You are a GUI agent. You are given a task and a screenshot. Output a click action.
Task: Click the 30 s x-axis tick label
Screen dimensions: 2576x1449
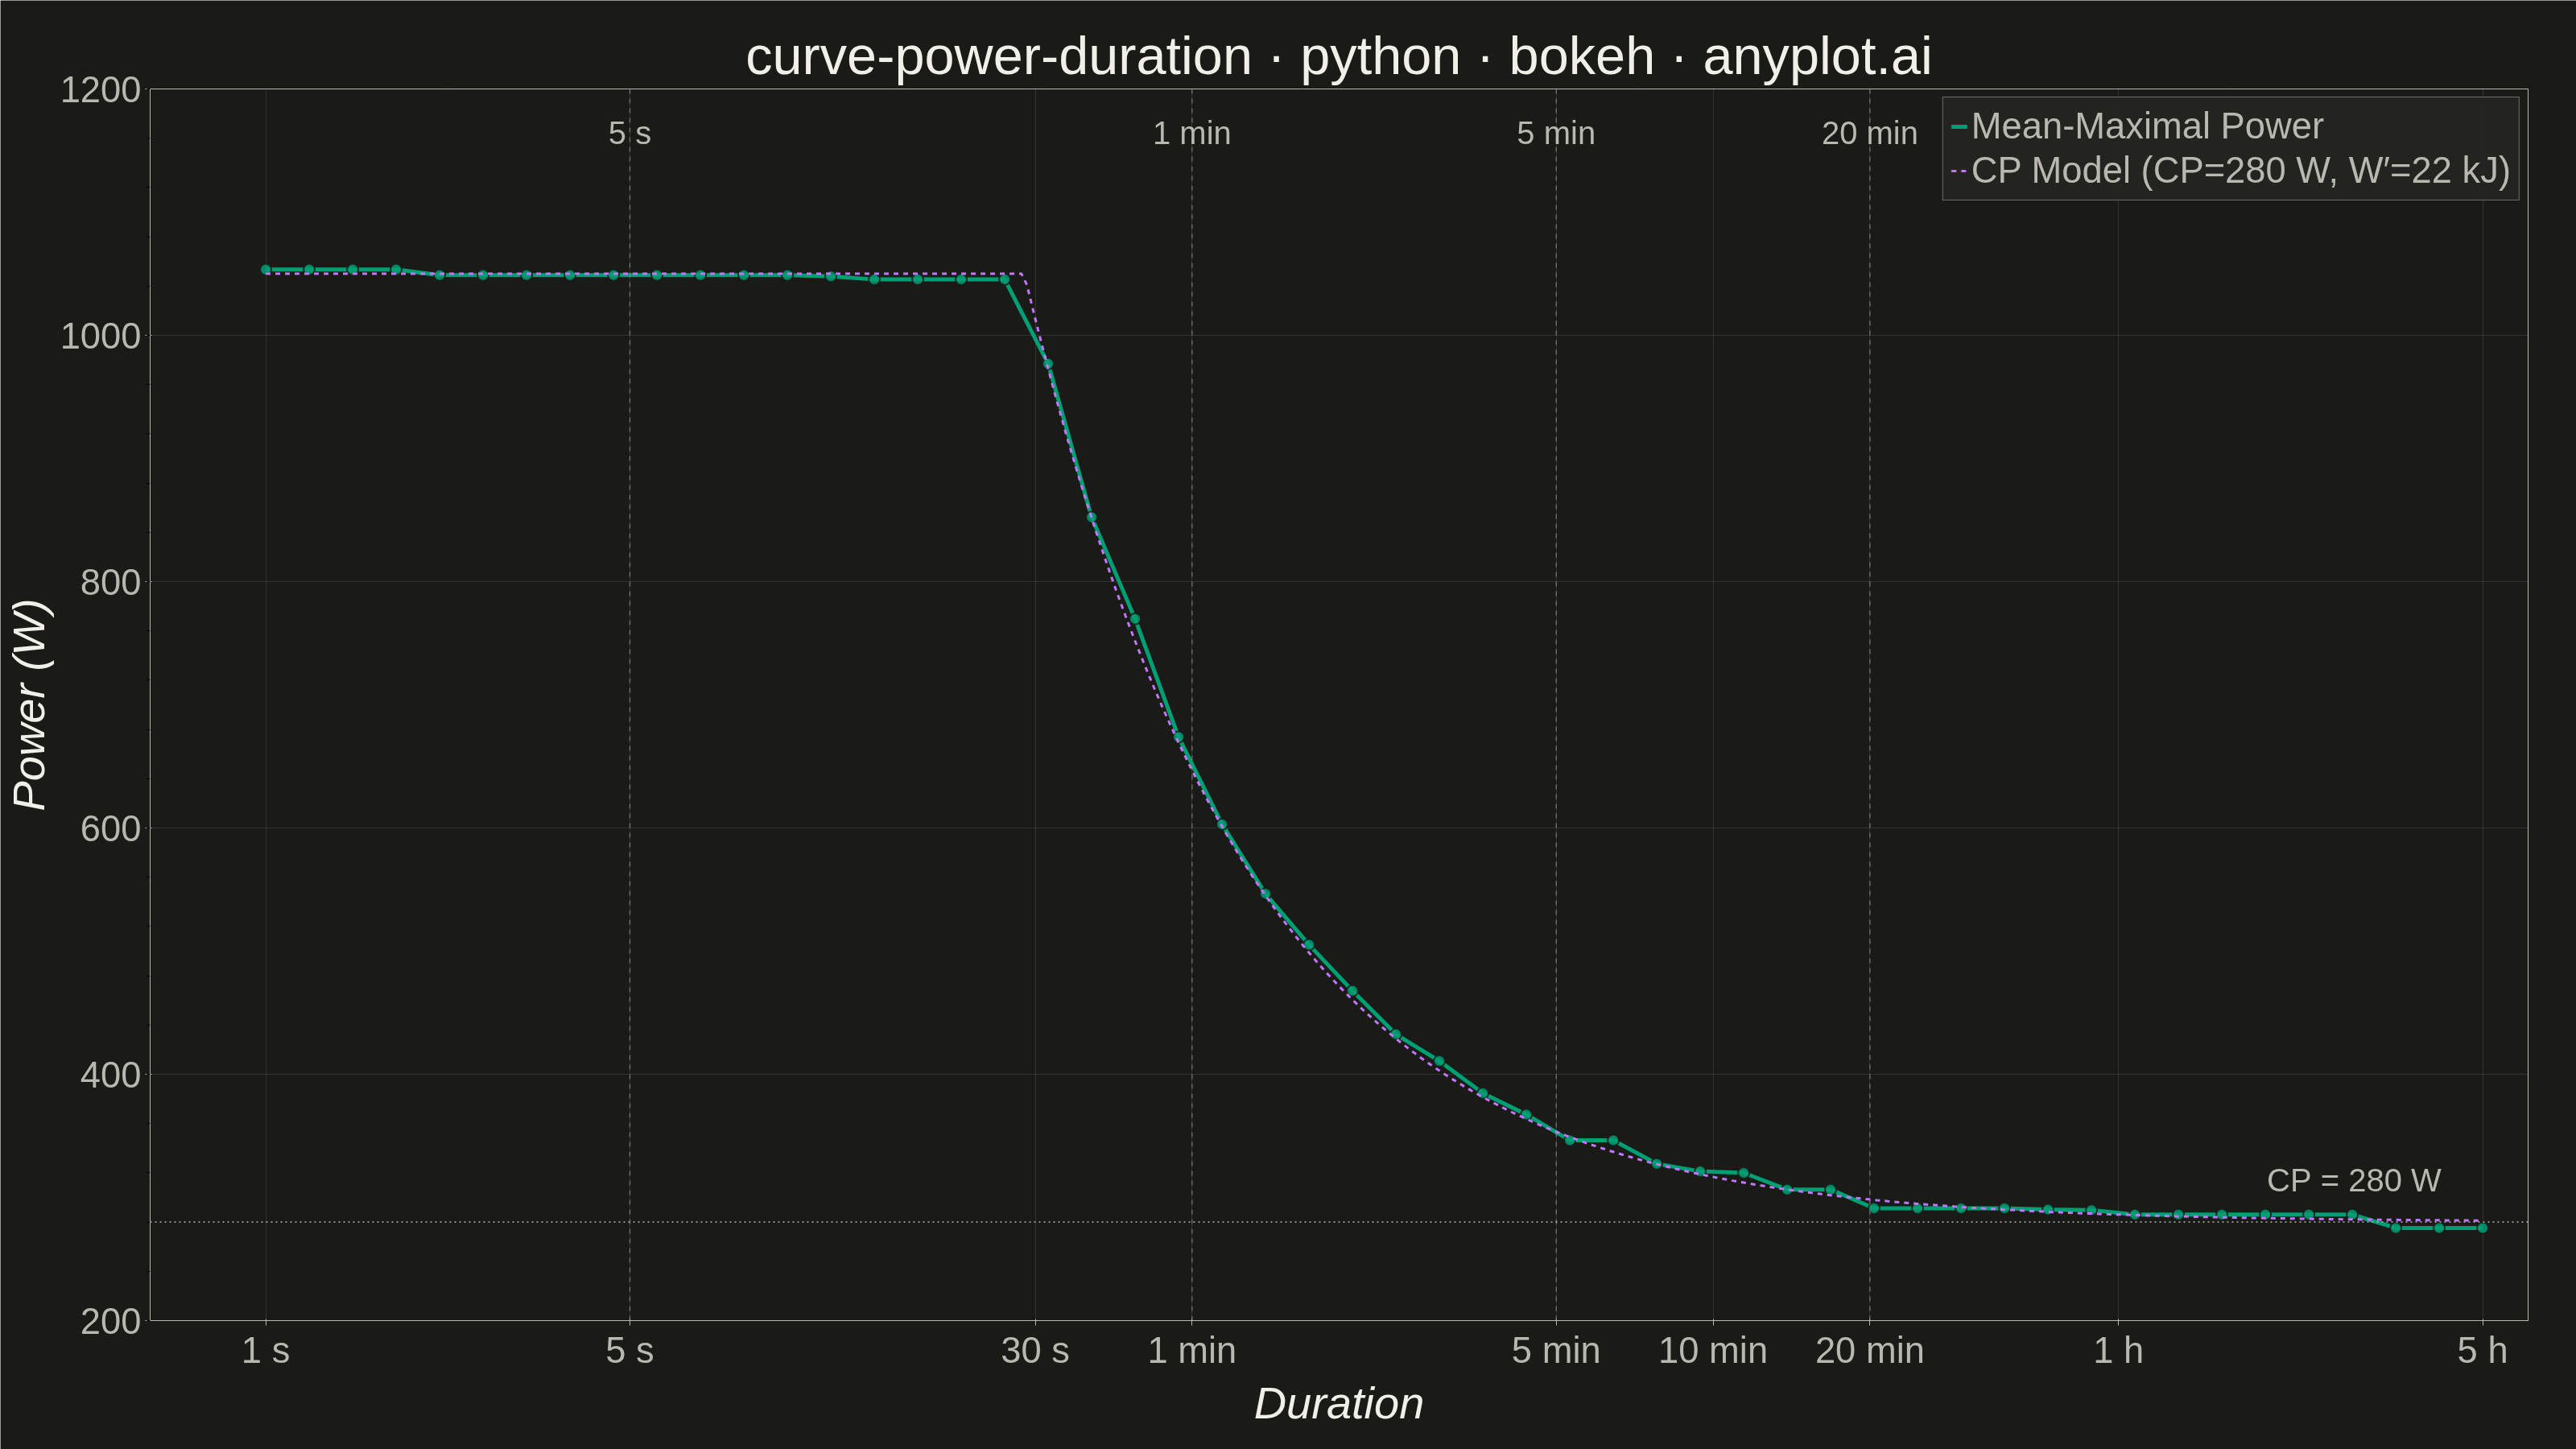pos(1035,1351)
